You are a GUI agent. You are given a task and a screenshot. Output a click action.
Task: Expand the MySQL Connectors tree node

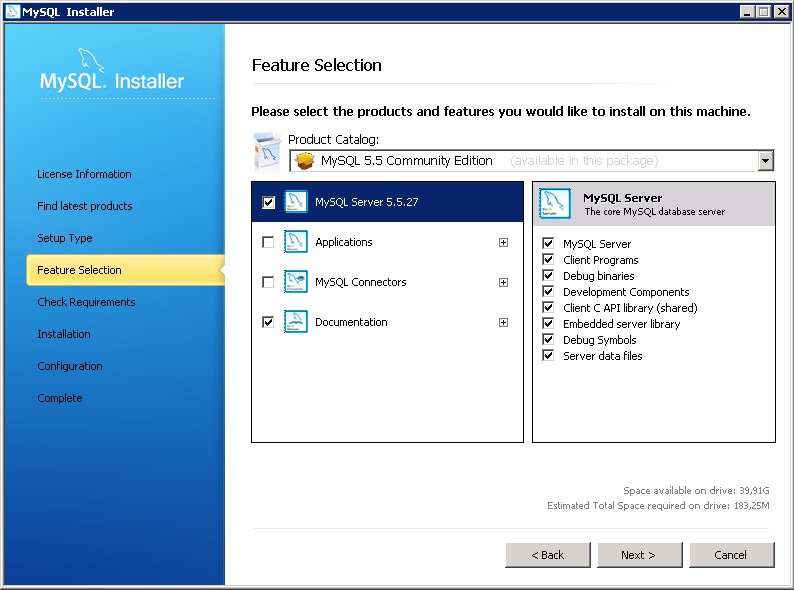(503, 283)
